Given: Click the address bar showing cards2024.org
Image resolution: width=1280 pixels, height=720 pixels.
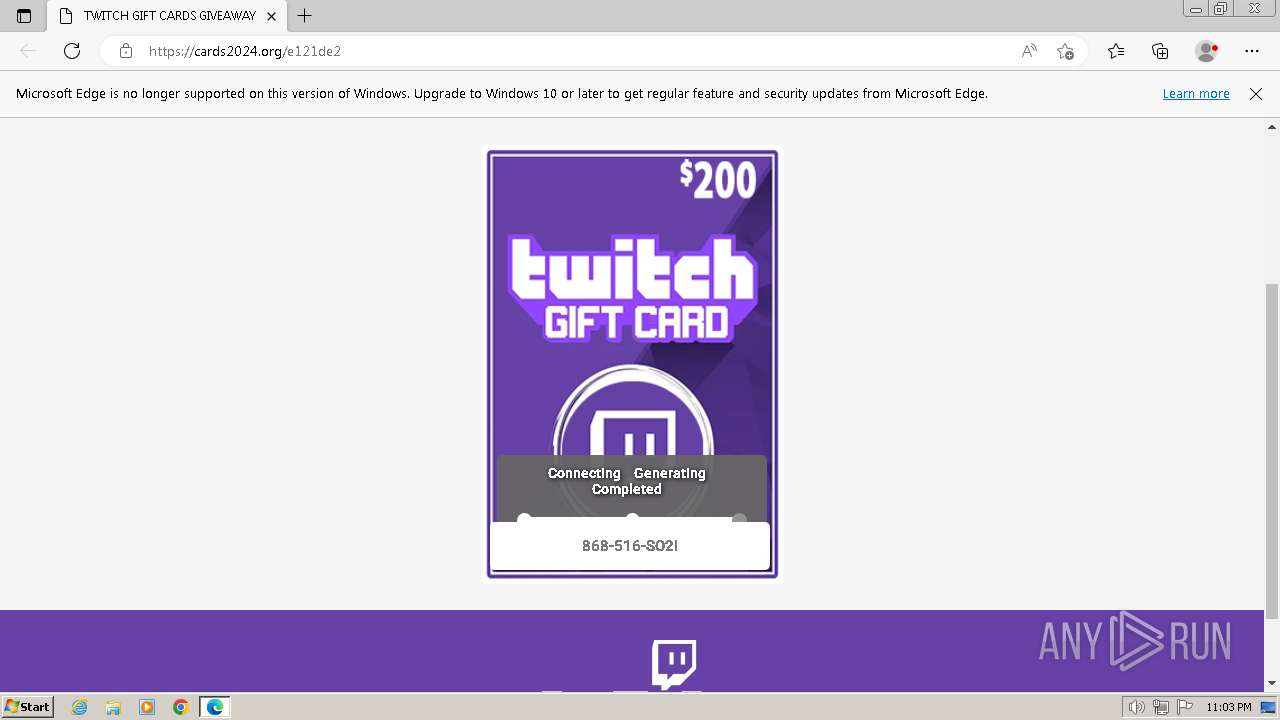Looking at the screenshot, I should pos(560,51).
